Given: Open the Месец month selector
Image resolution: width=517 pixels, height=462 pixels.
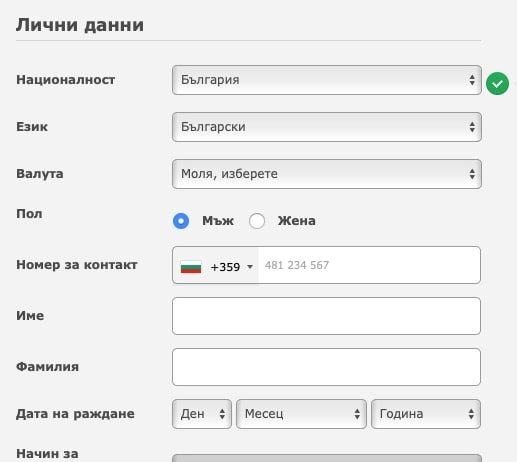Looking at the screenshot, I should 301,414.
